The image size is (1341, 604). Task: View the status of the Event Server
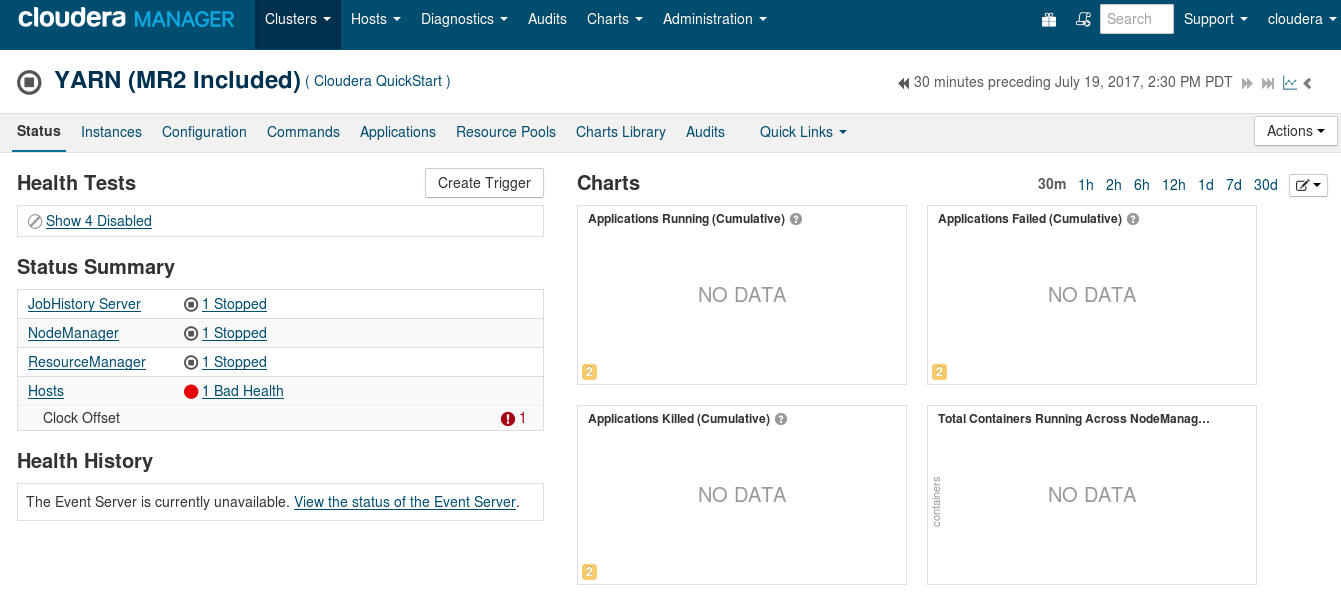click(404, 502)
